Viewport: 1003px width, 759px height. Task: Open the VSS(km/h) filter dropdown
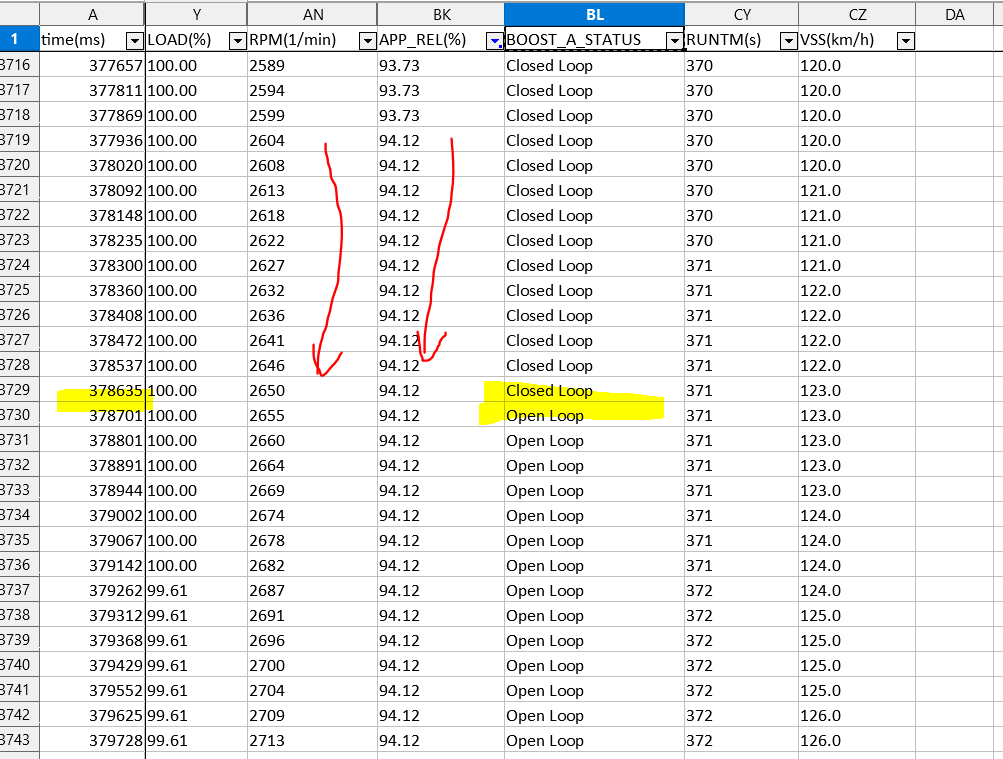[905, 41]
